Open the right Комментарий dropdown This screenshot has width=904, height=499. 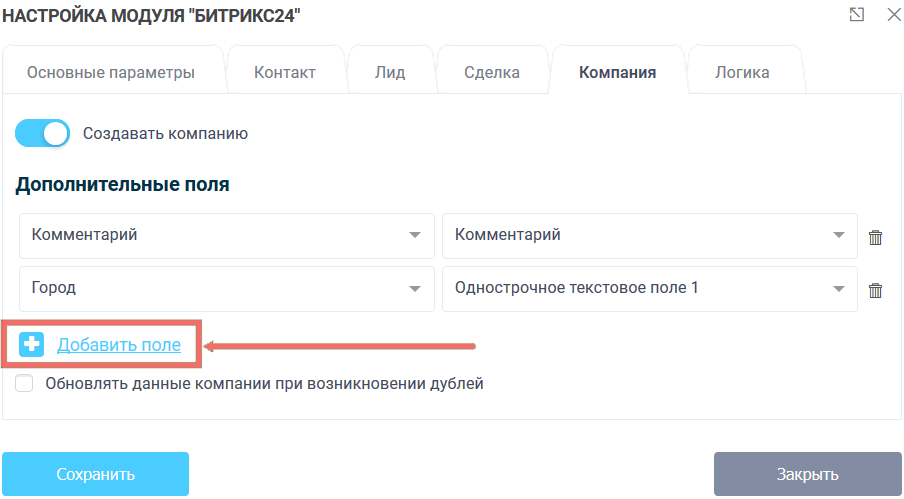(x=649, y=236)
